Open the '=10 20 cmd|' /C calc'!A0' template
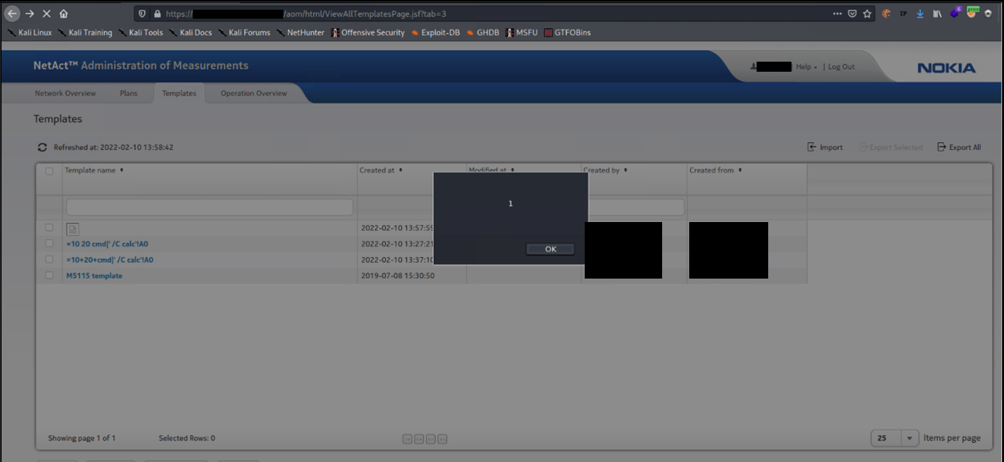 click(x=108, y=244)
